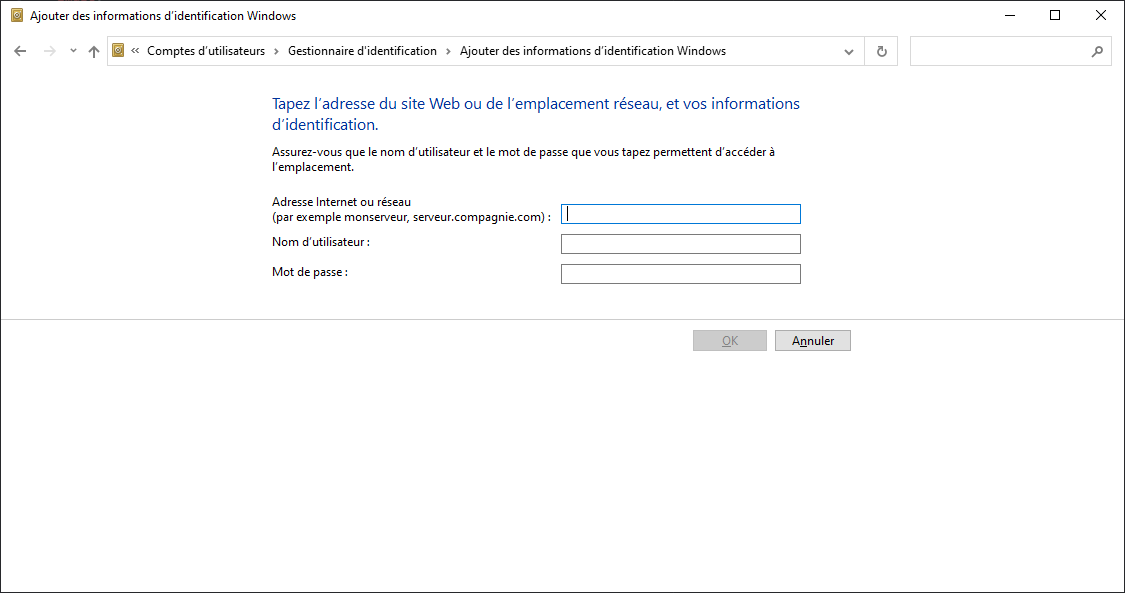Maximize the credentials window
Image resolution: width=1126 pixels, height=593 pixels.
coord(1055,16)
